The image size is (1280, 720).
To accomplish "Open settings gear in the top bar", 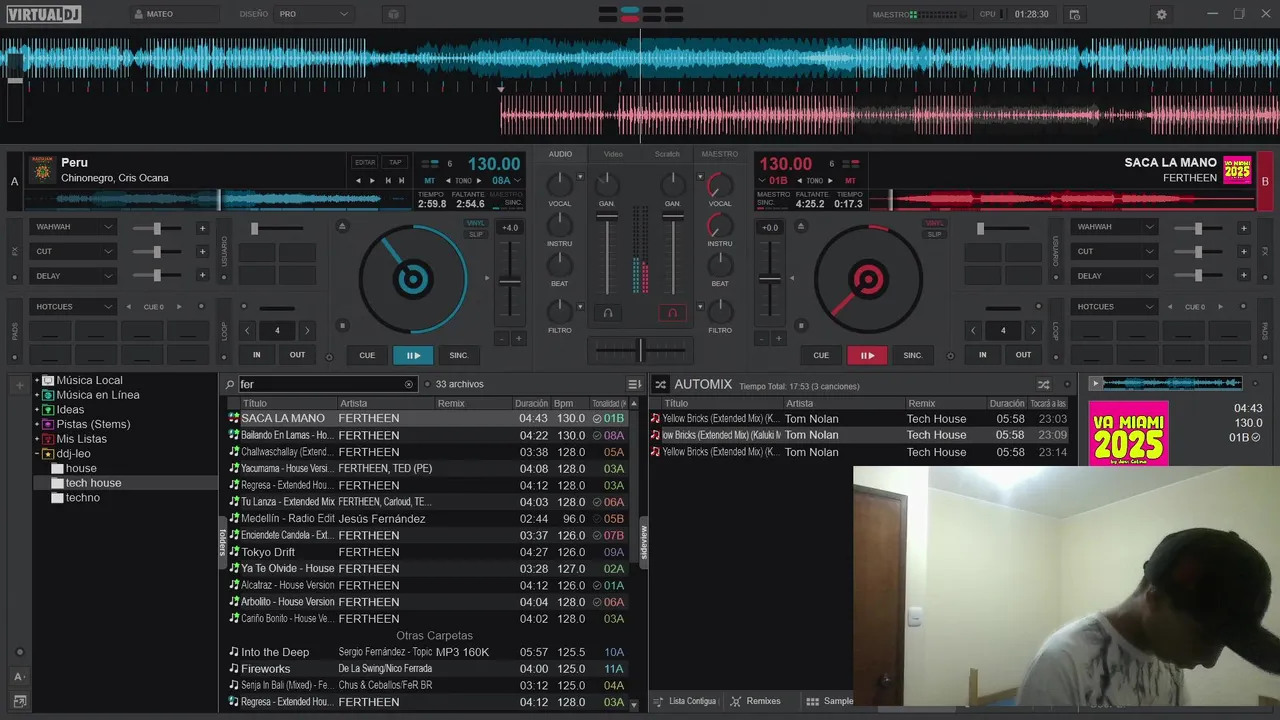I will 1161,15.
